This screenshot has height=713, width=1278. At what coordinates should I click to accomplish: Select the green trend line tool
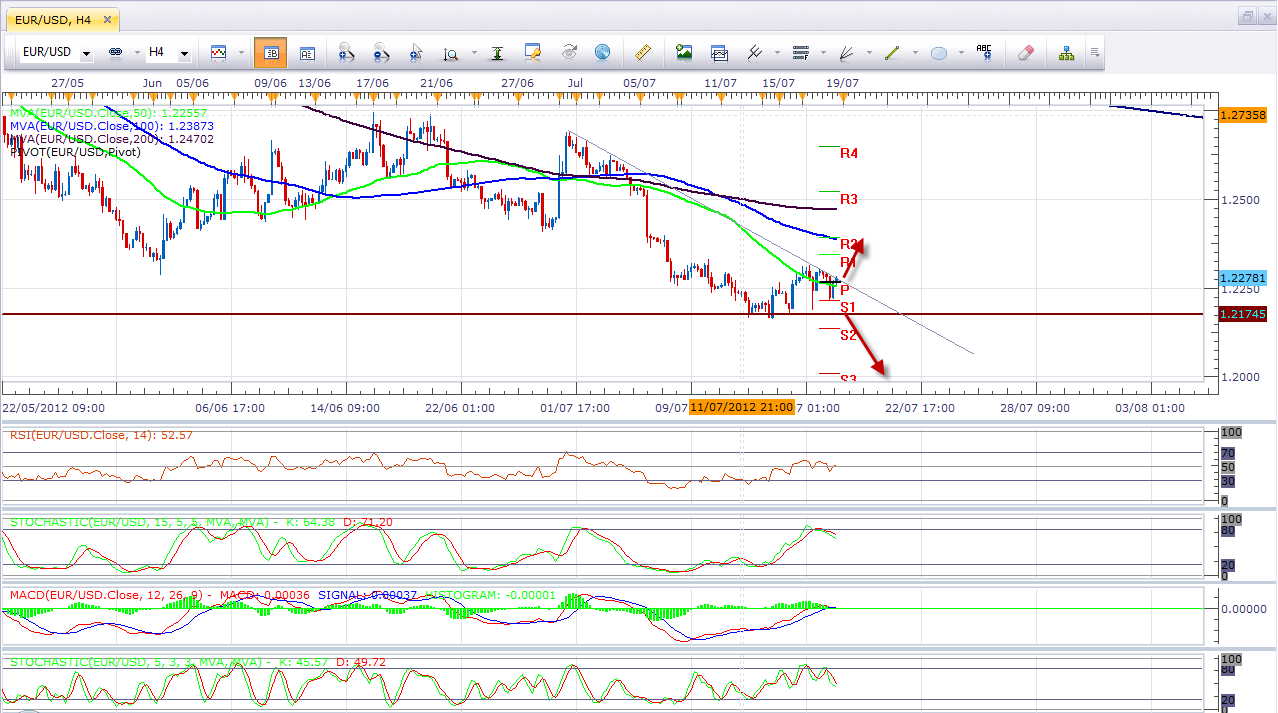(x=893, y=52)
